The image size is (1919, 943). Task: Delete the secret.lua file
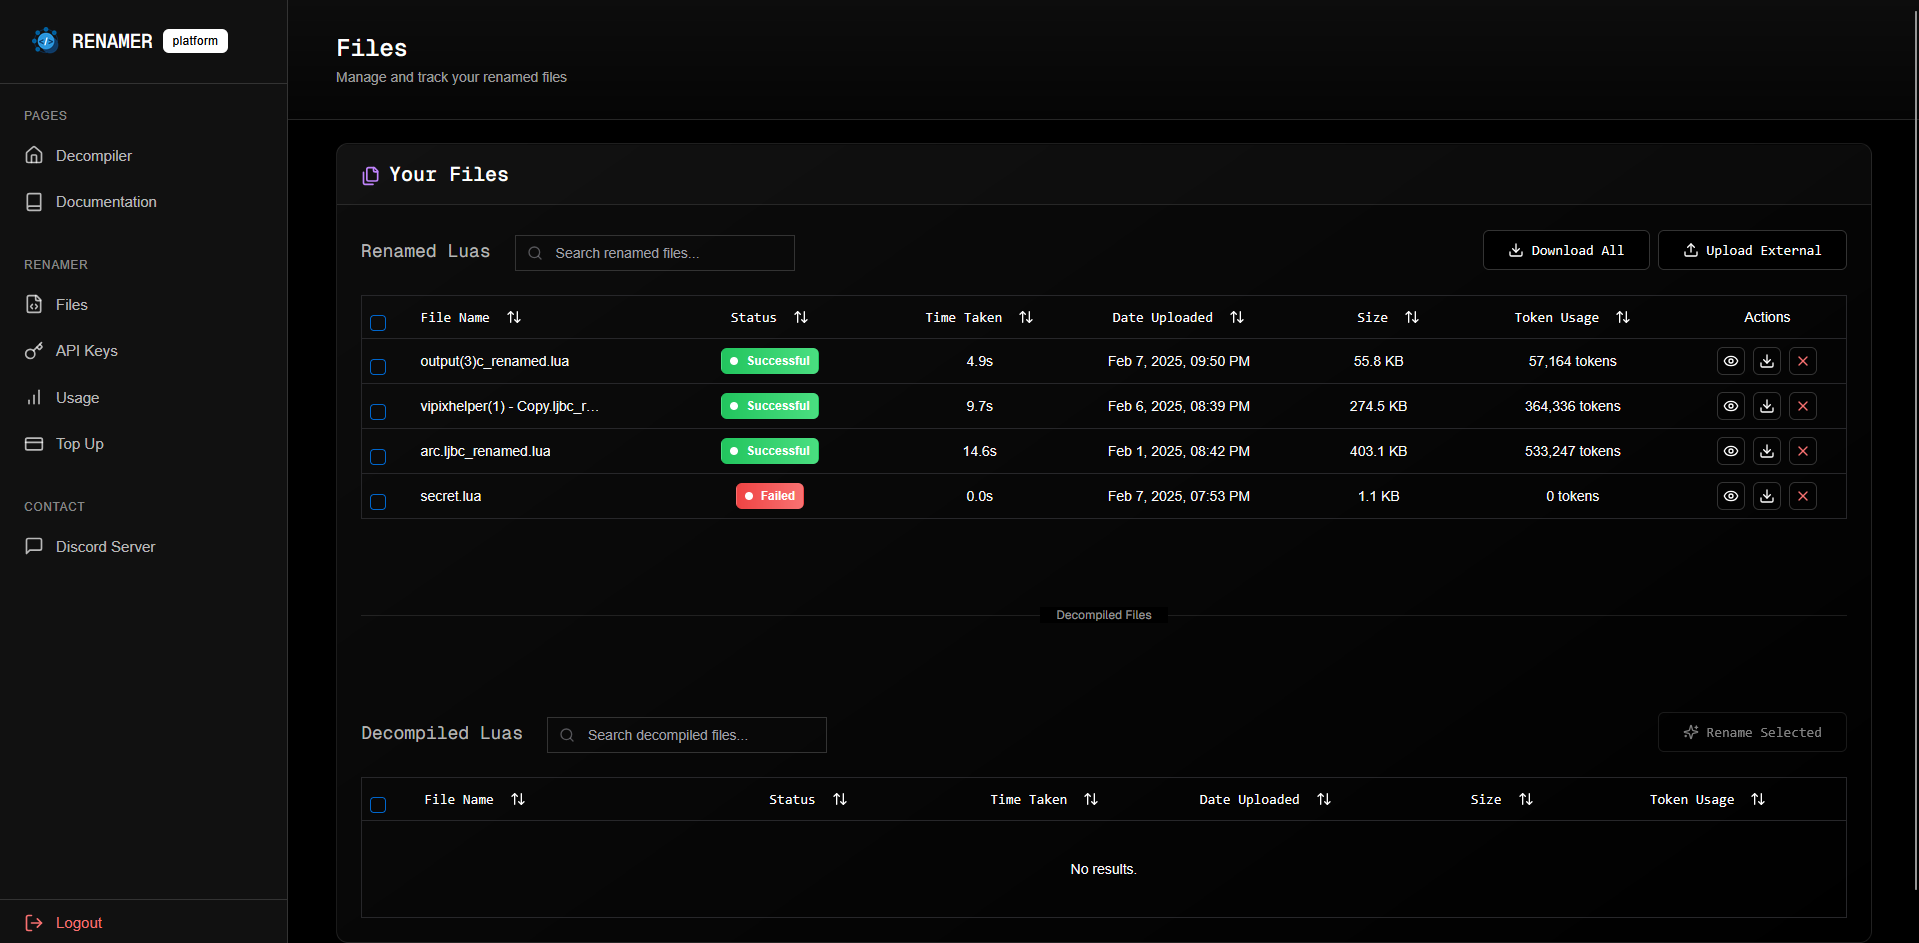click(1802, 496)
